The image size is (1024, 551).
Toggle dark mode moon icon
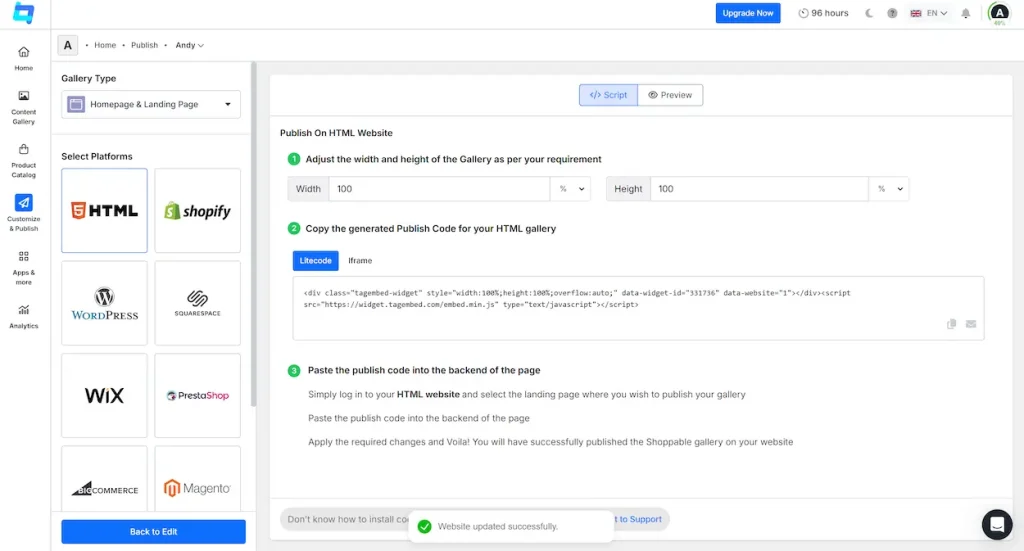coord(869,13)
